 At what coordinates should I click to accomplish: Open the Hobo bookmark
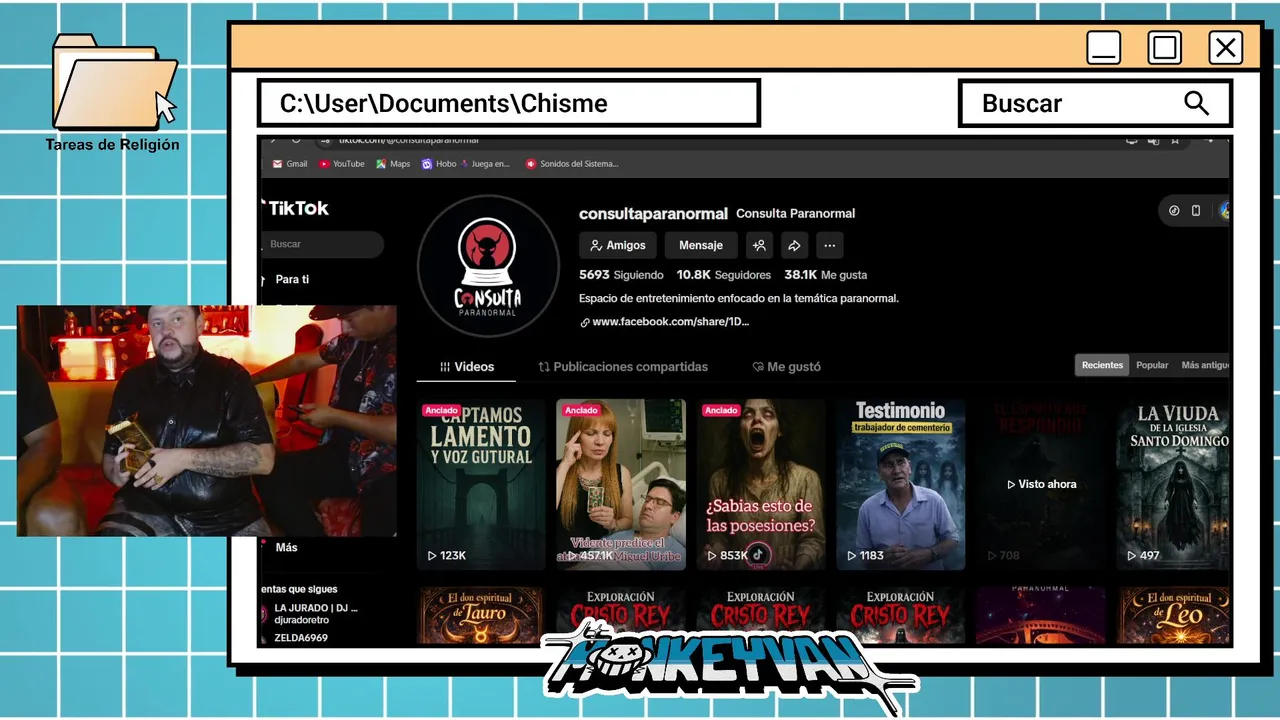click(439, 164)
